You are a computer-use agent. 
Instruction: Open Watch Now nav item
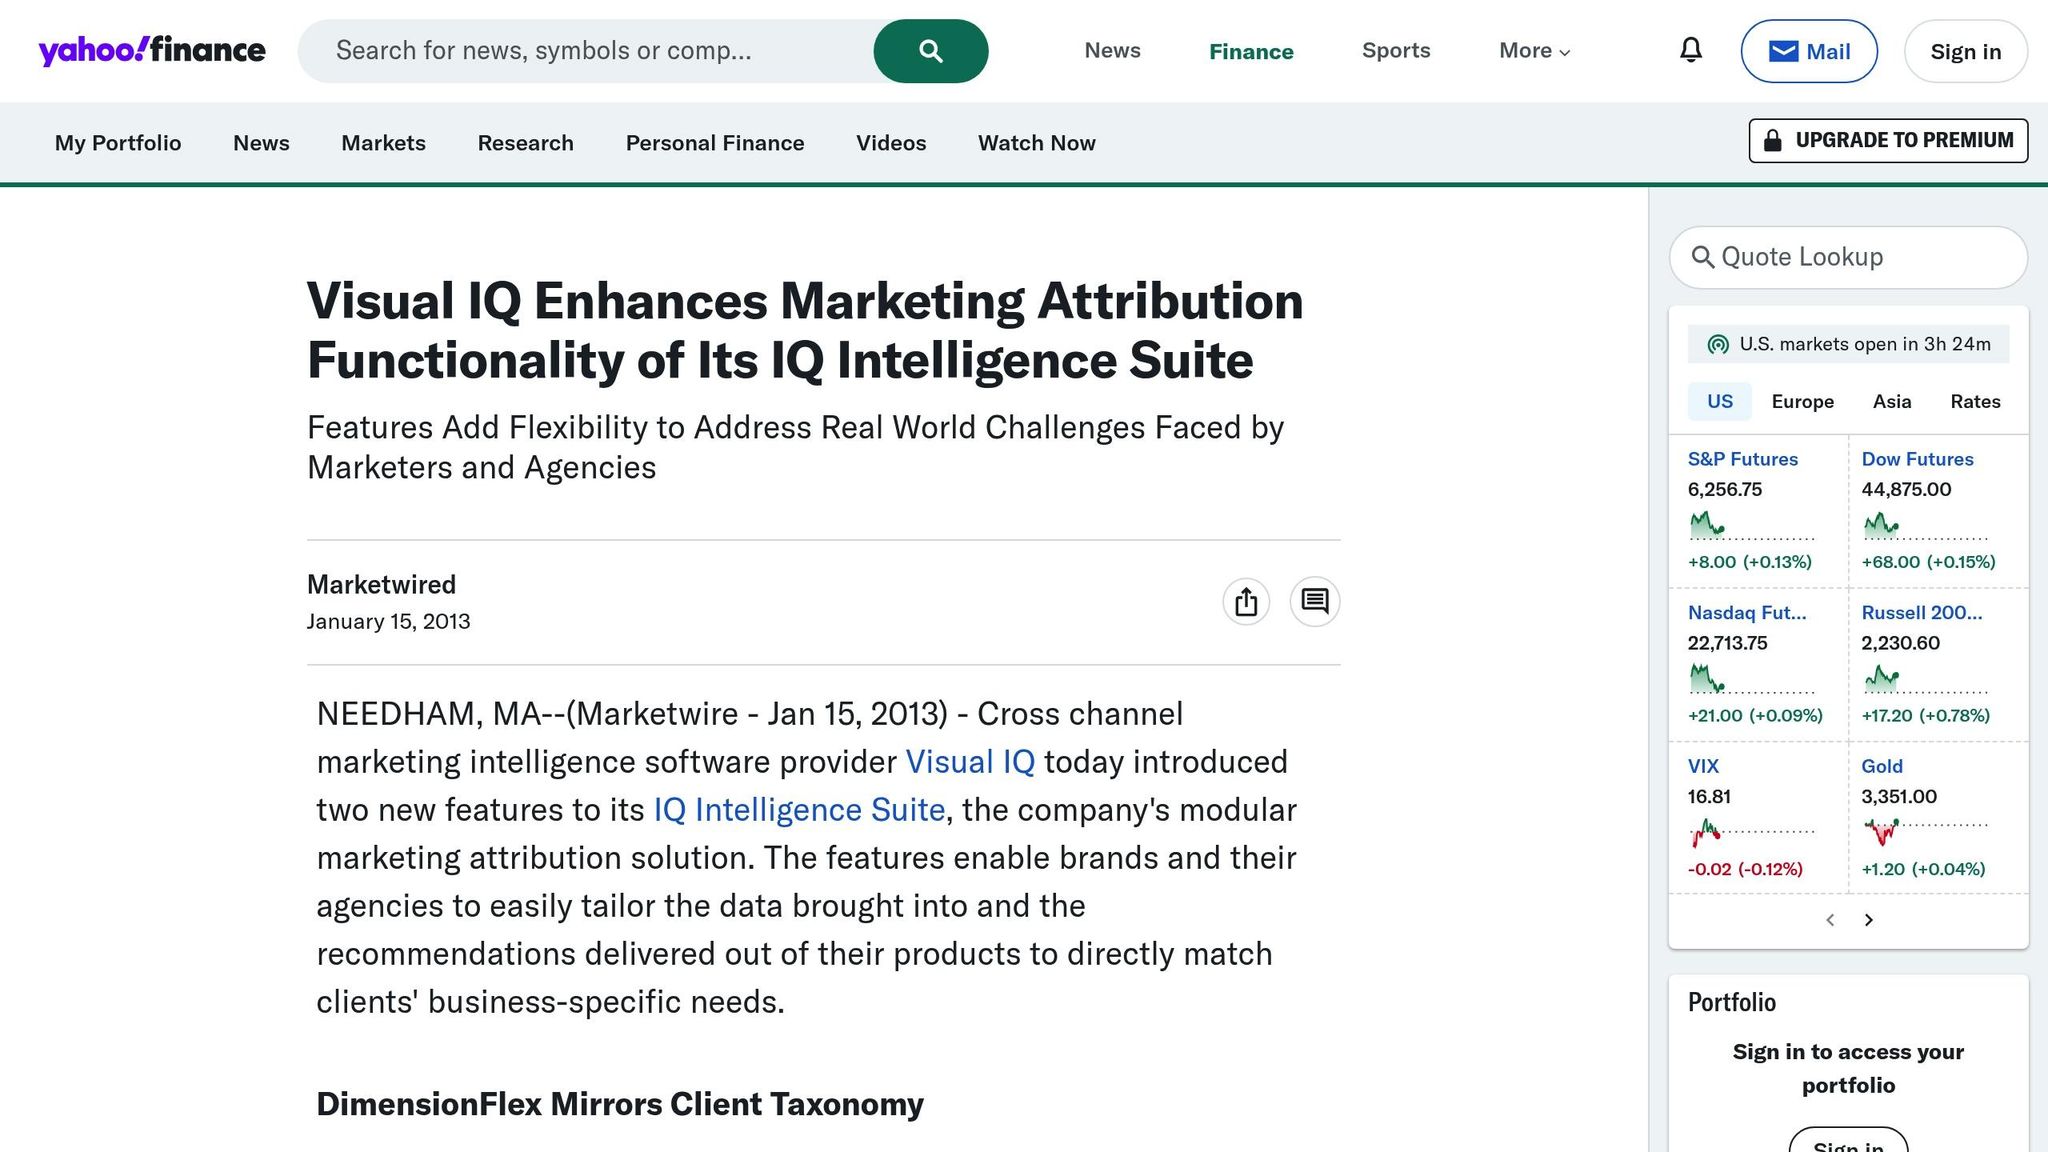point(1037,143)
